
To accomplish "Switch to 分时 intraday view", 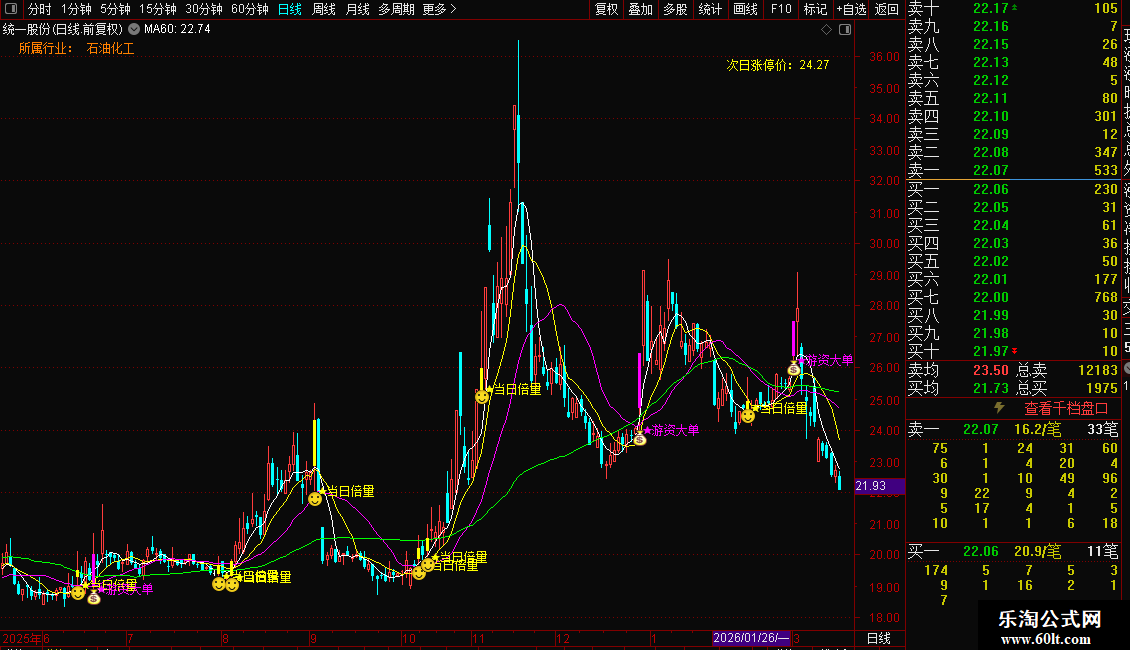I will 40,9.
